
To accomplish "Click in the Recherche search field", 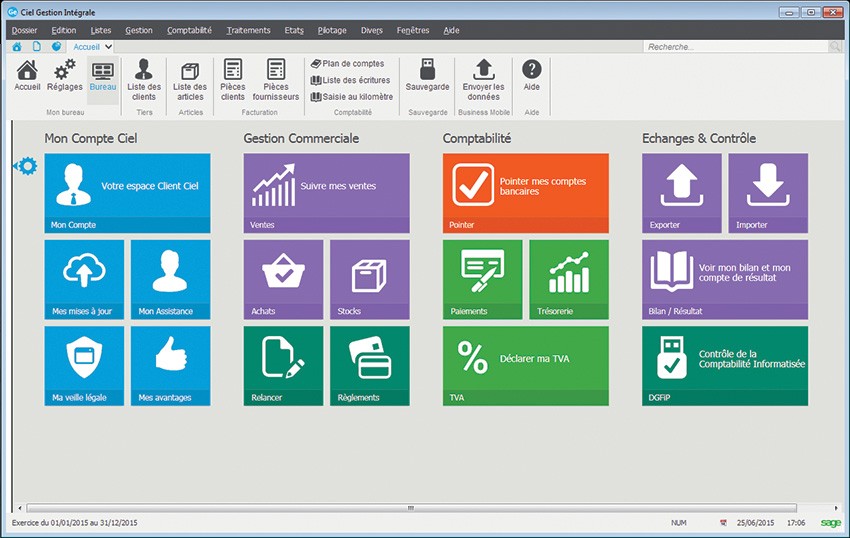I will pyautogui.click(x=735, y=47).
